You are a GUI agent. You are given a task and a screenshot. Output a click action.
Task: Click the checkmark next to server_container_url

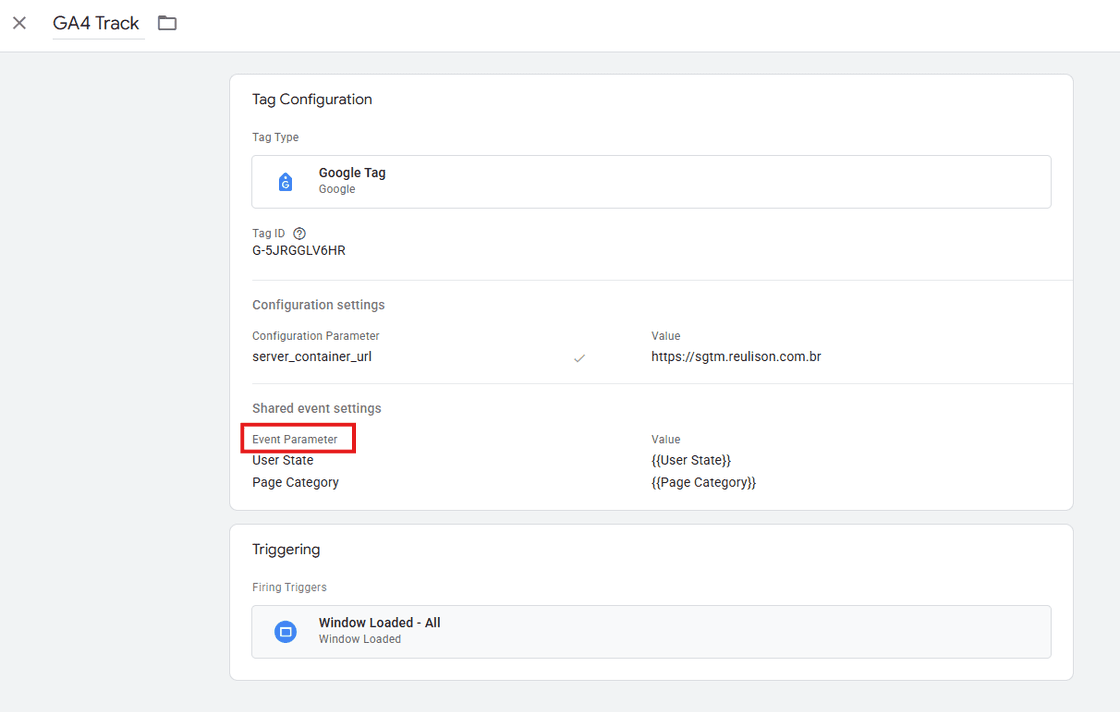click(x=579, y=357)
